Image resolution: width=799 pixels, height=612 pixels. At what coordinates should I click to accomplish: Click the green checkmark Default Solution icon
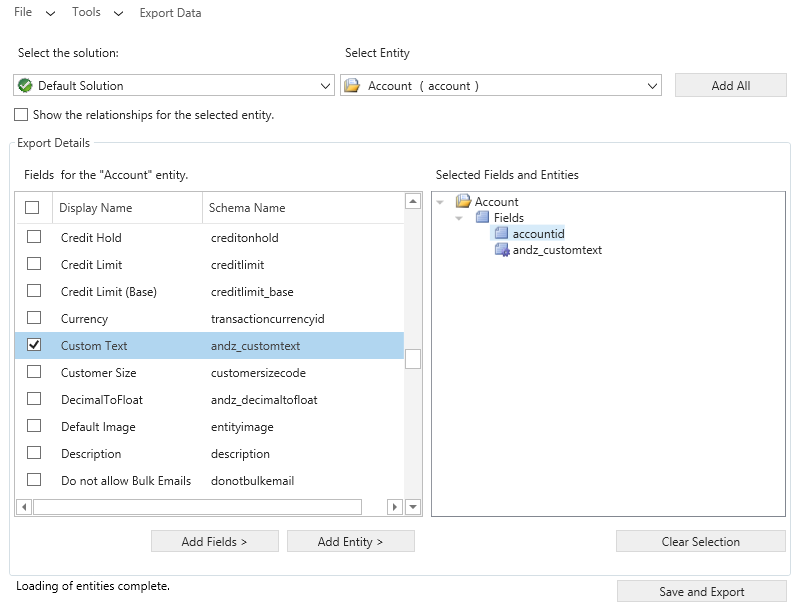click(x=26, y=86)
